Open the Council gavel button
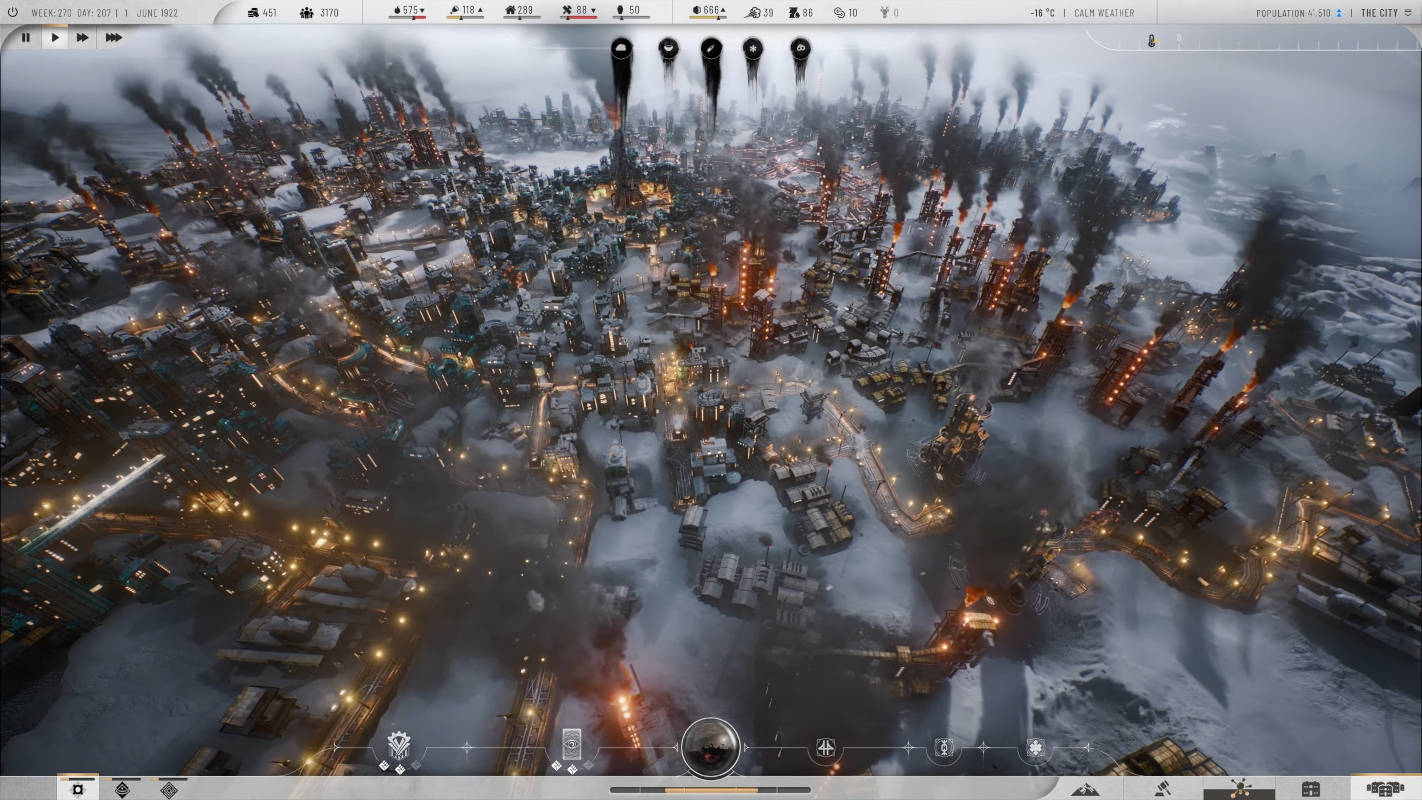This screenshot has width=1422, height=800. (x=1162, y=788)
